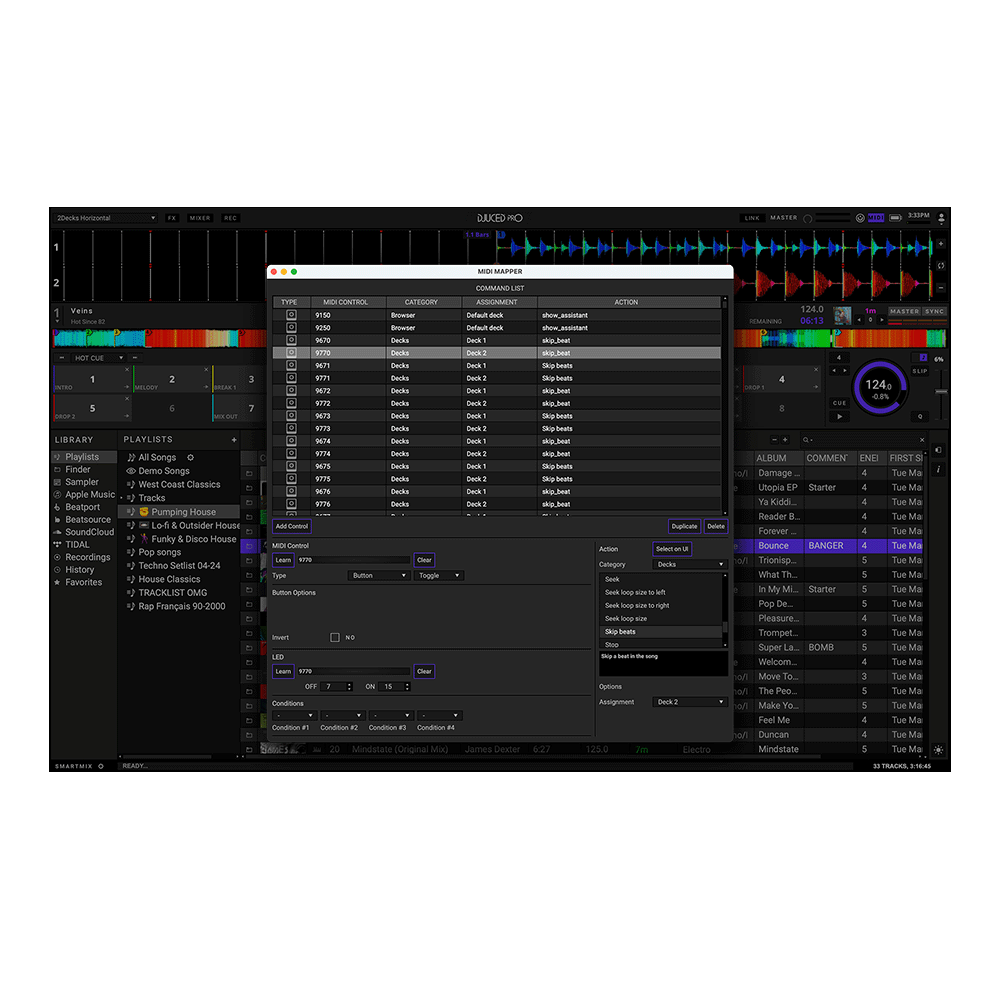This screenshot has height=1000, width=1000.
Task: Click the brightness sun icon at bottom right
Action: pyautogui.click(x=939, y=750)
